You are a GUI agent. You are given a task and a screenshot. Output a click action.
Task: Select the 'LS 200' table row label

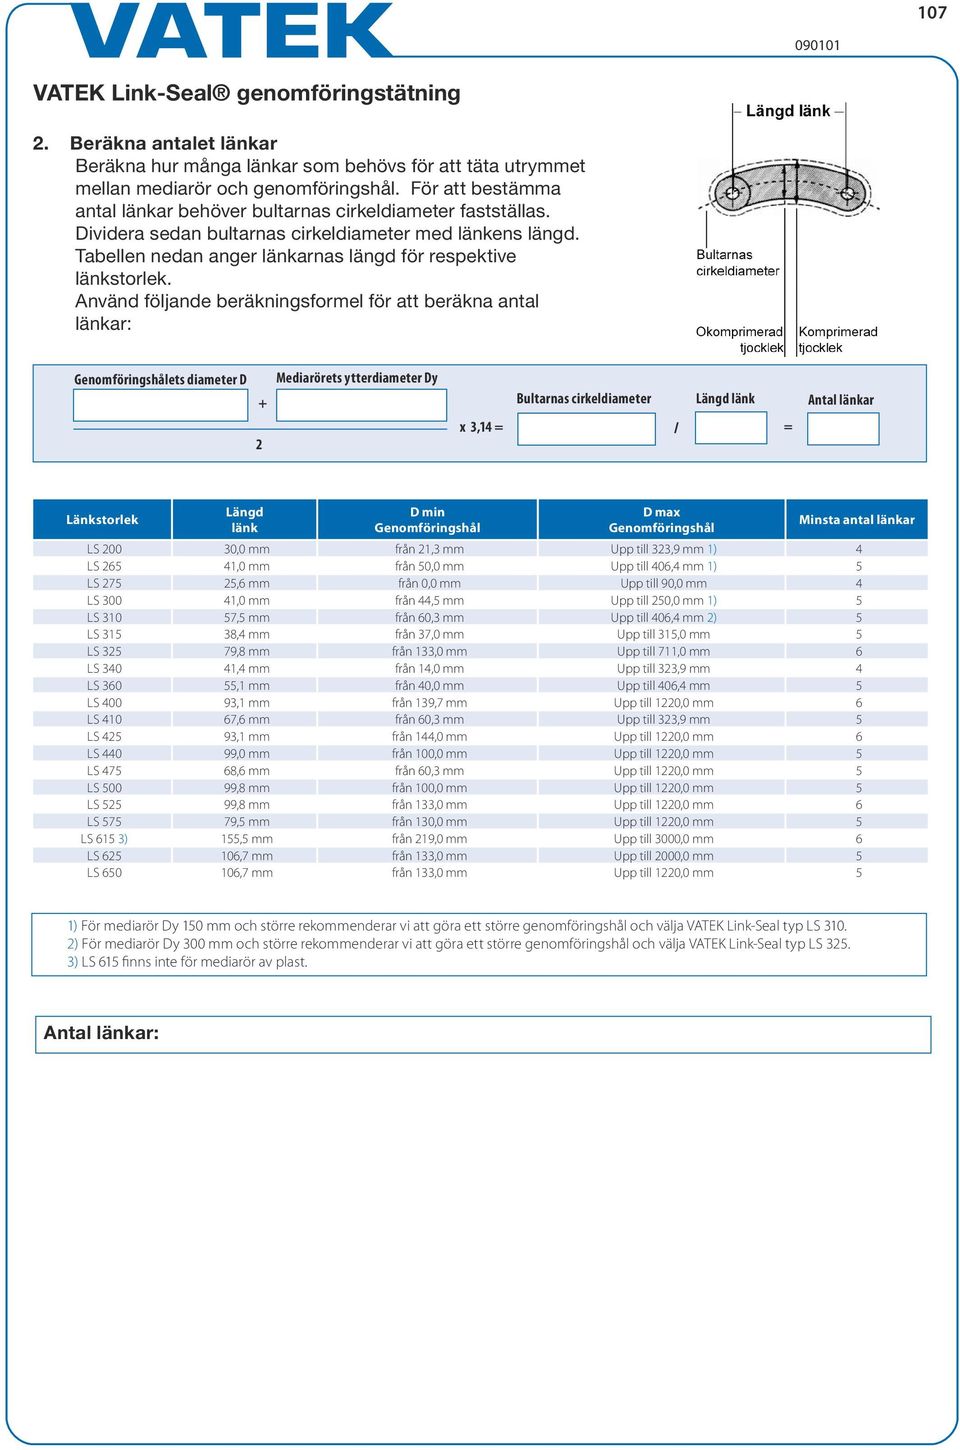pos(104,549)
